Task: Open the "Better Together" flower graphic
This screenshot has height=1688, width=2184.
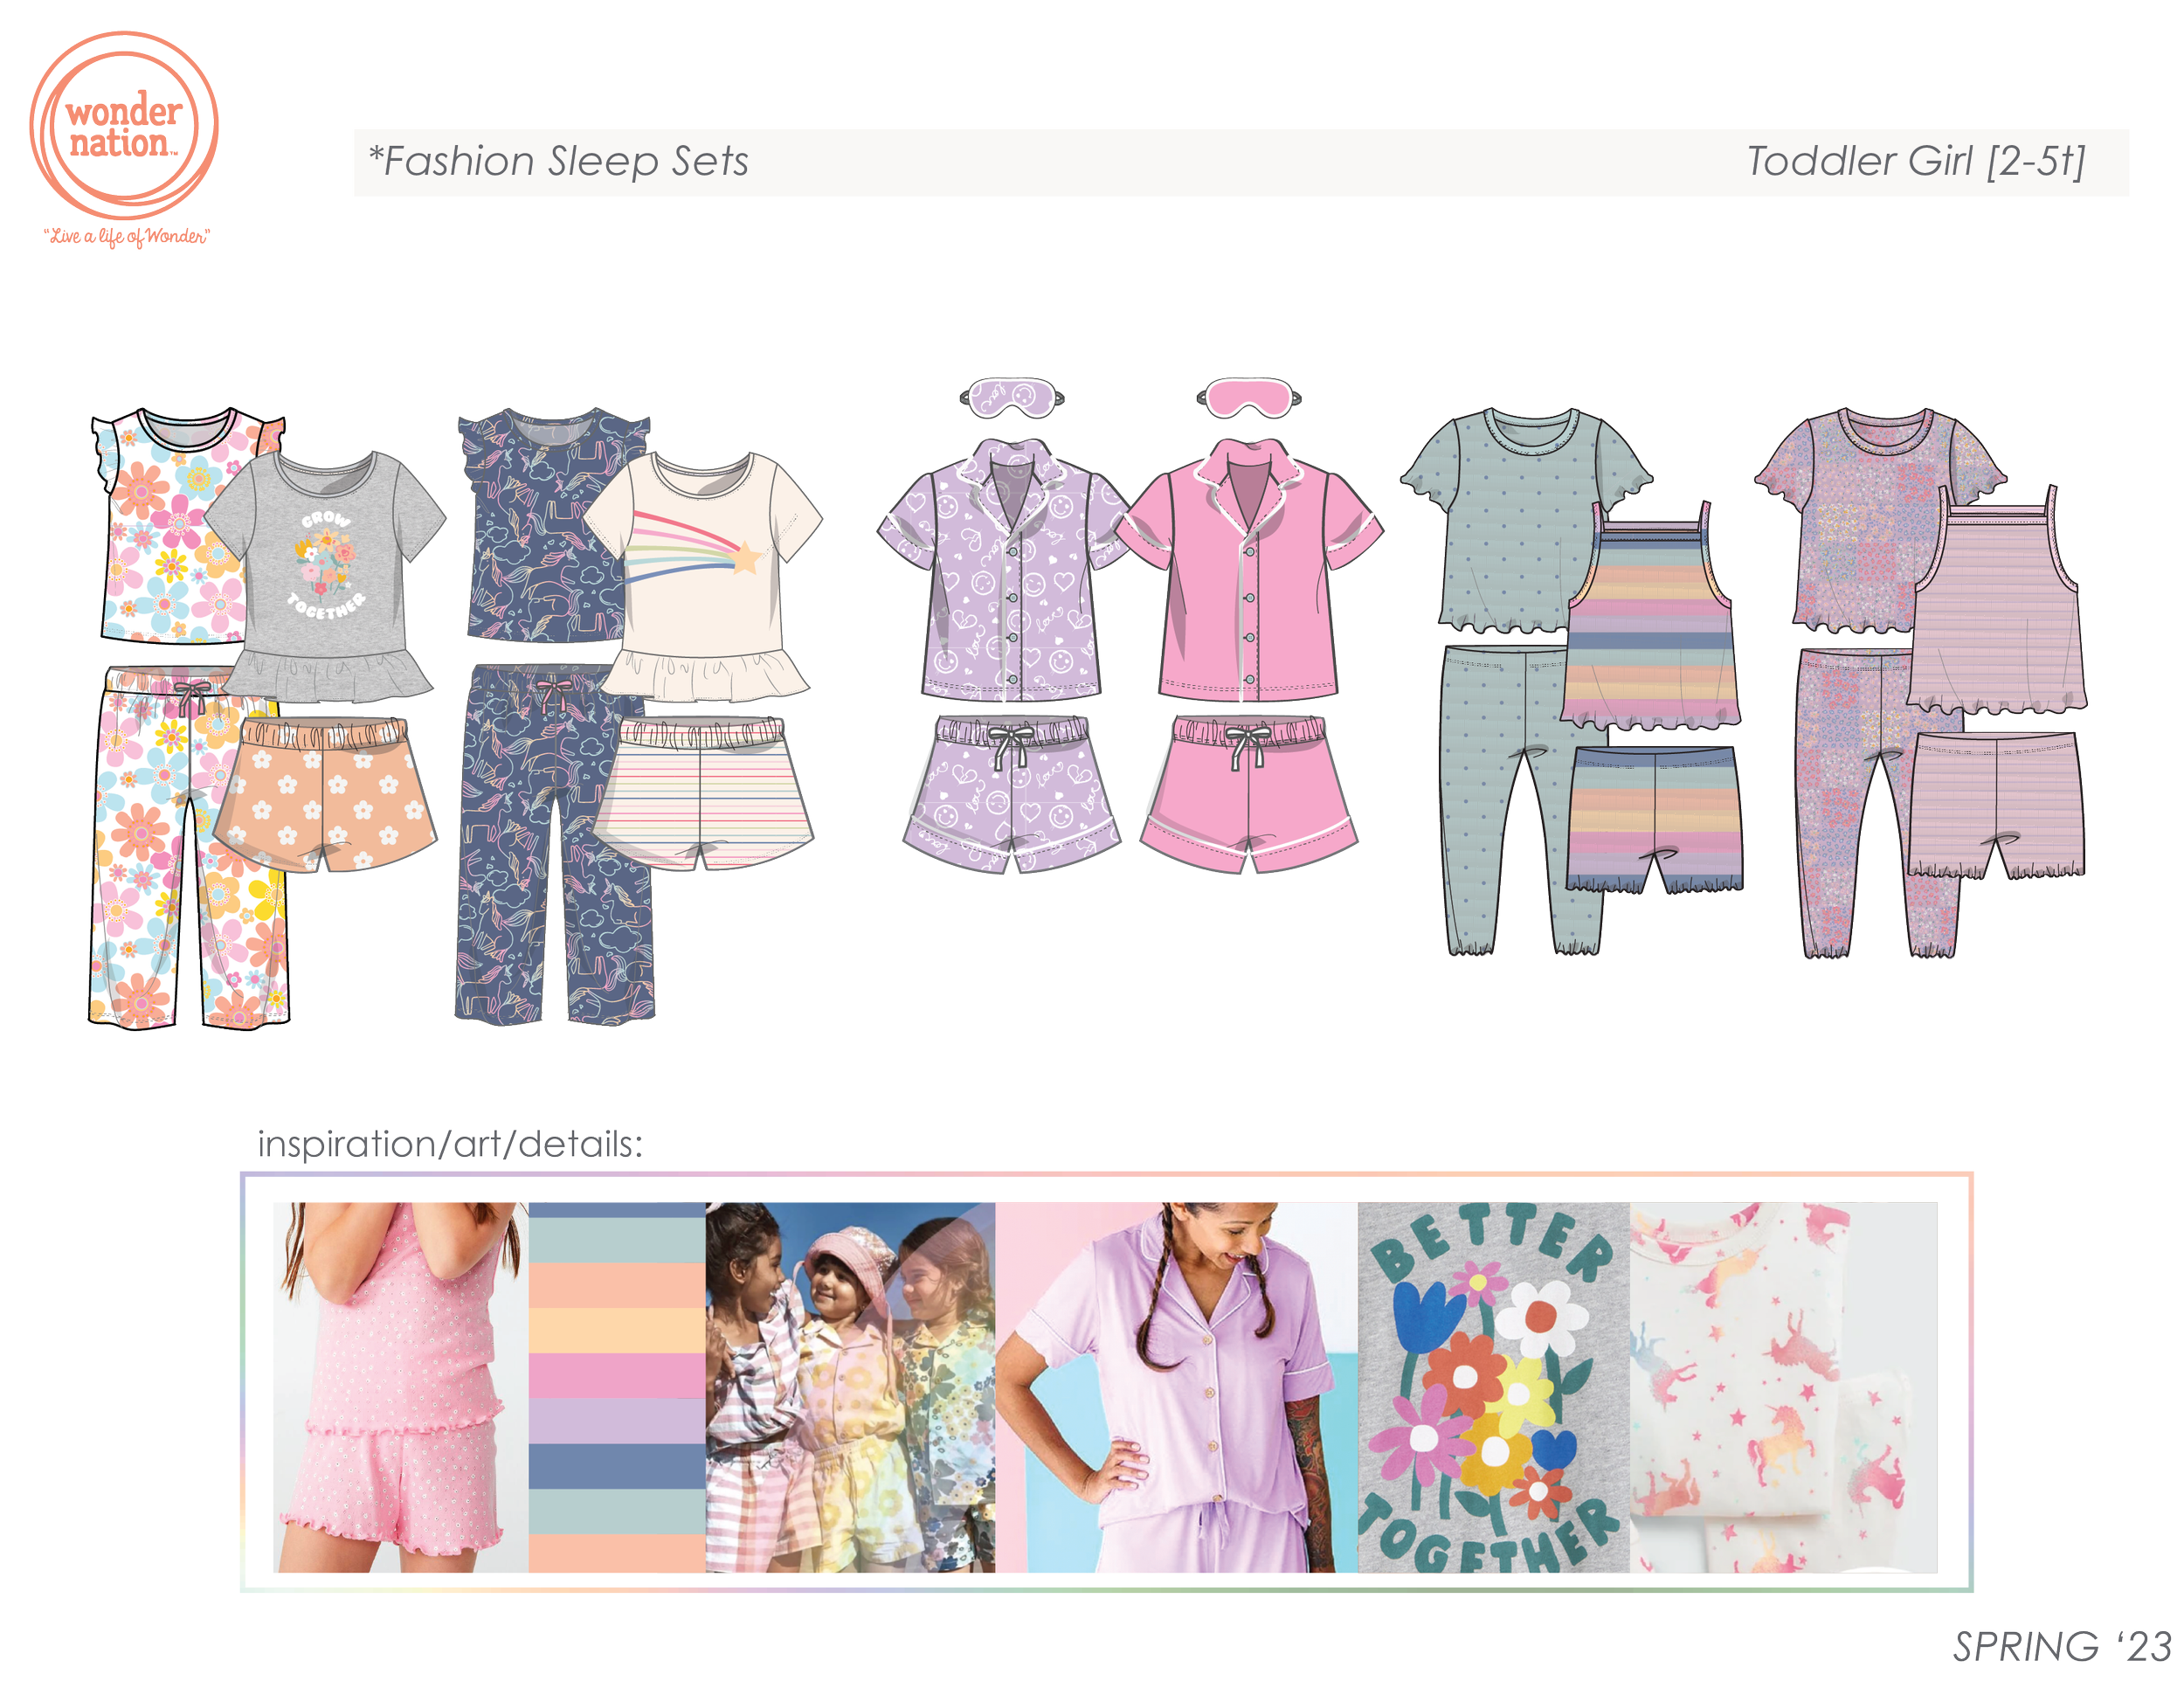Action: tap(1494, 1387)
